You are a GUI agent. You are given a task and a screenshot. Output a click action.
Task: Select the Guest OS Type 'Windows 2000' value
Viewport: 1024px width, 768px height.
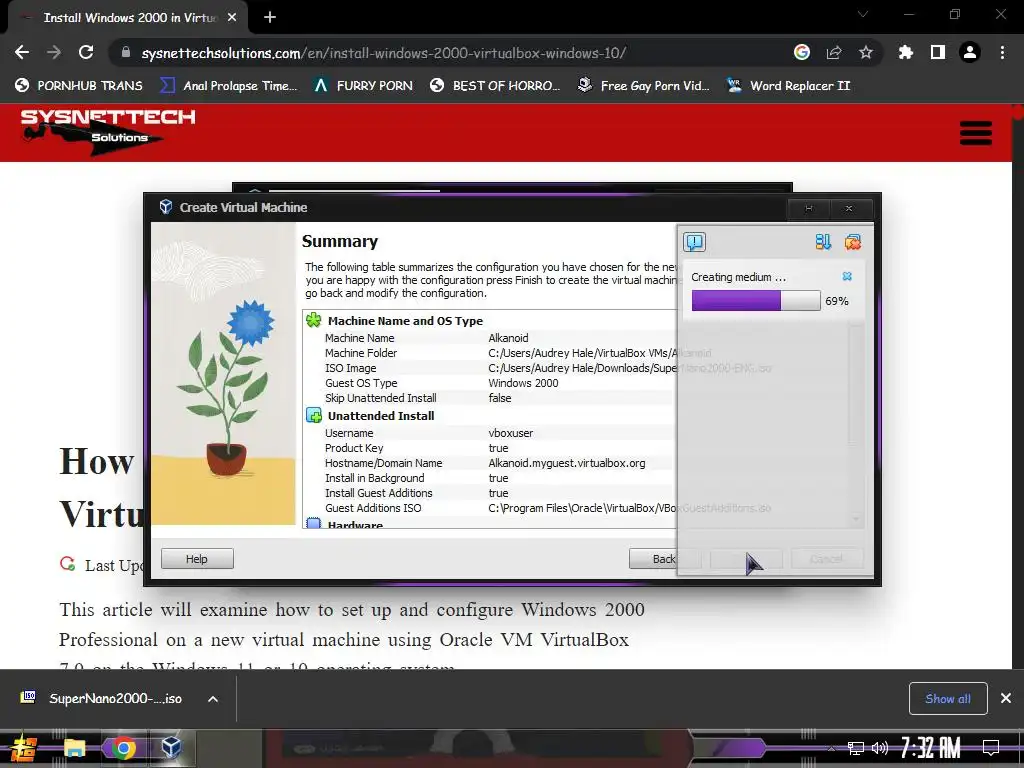click(x=523, y=383)
